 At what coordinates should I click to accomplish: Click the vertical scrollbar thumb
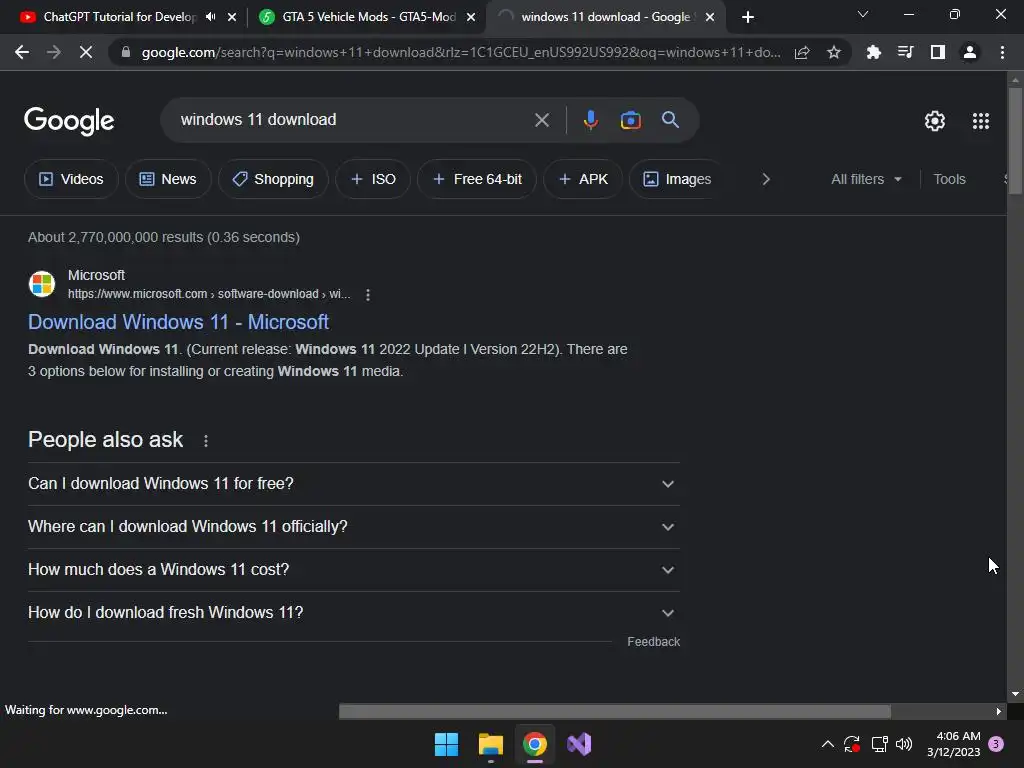(x=1015, y=140)
